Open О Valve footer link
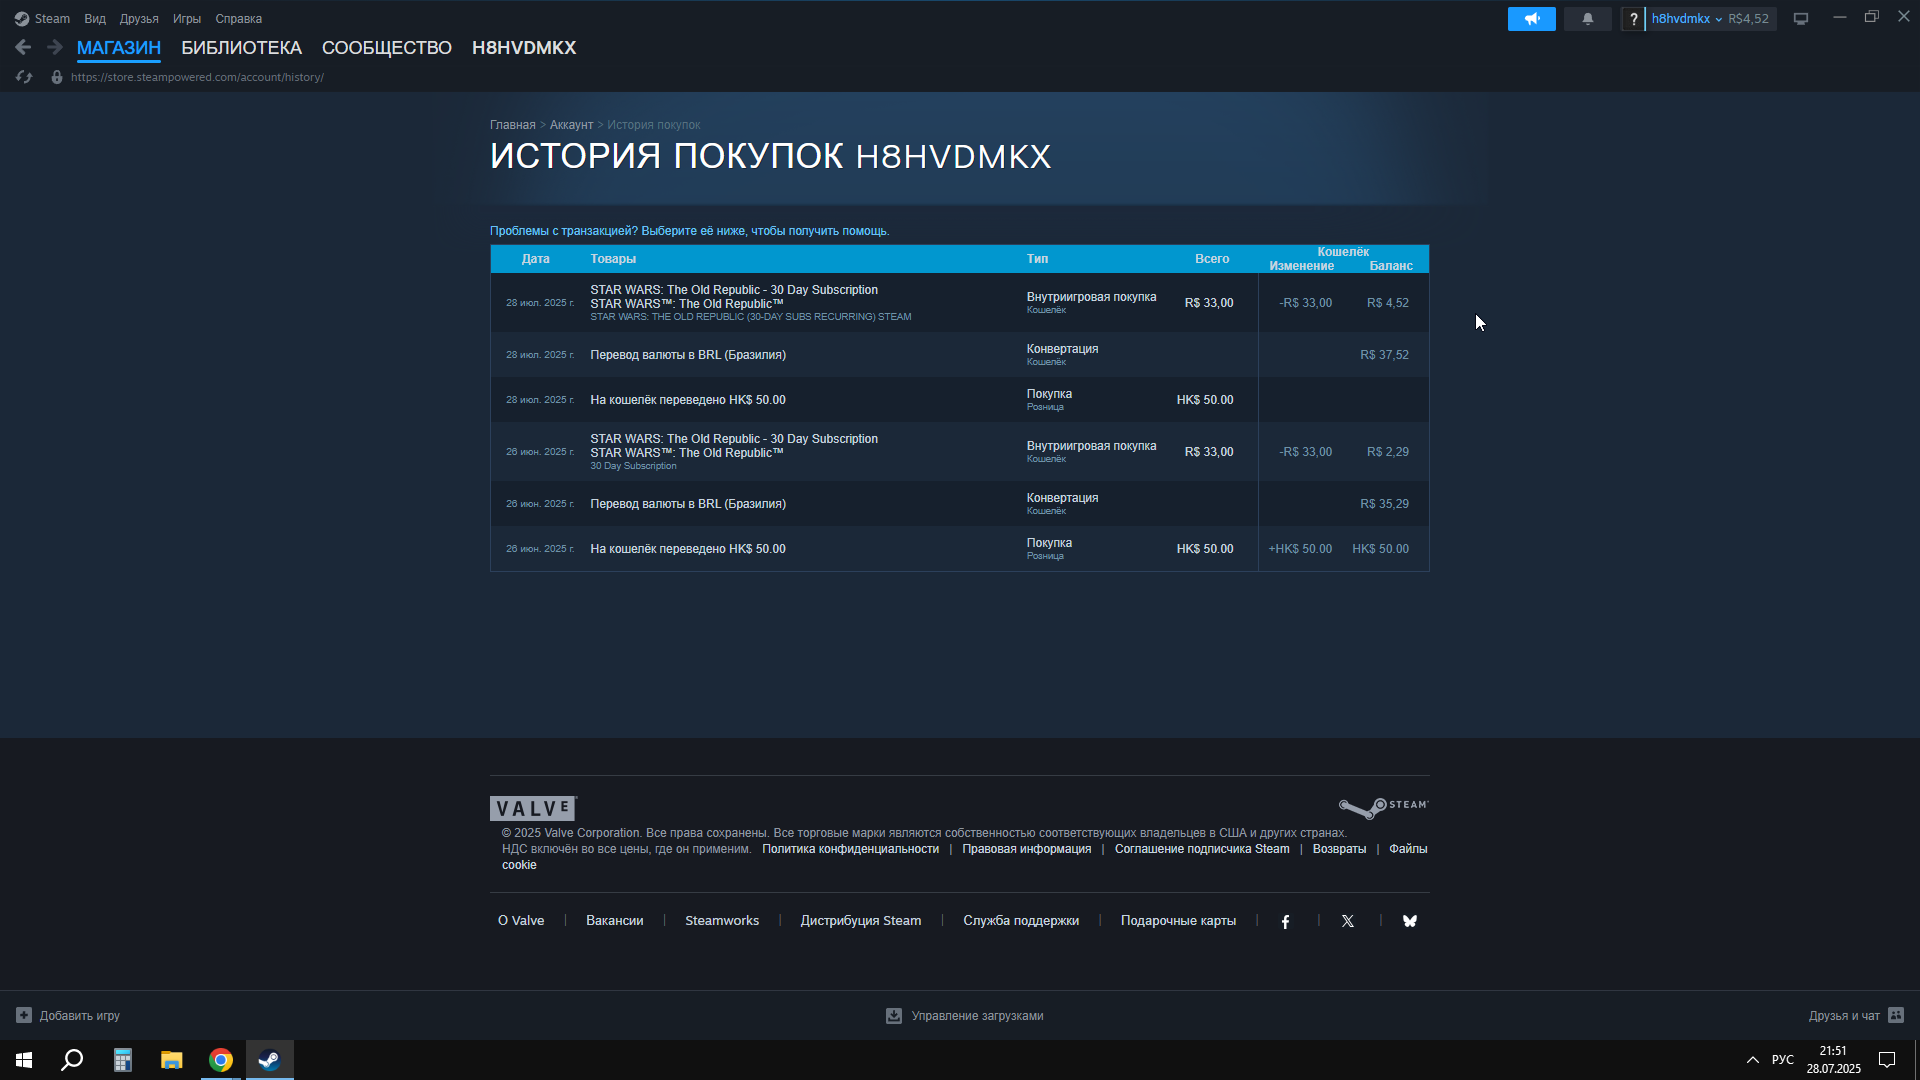 (521, 921)
